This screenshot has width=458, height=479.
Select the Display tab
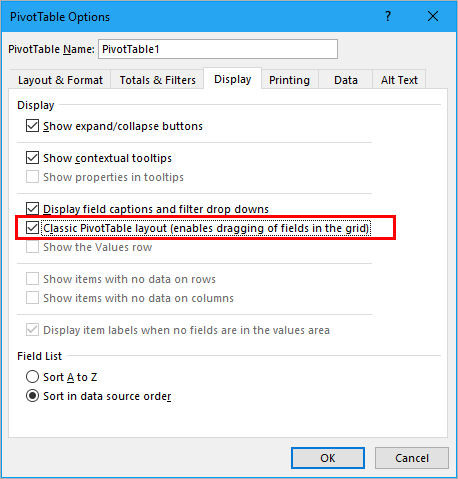(233, 79)
